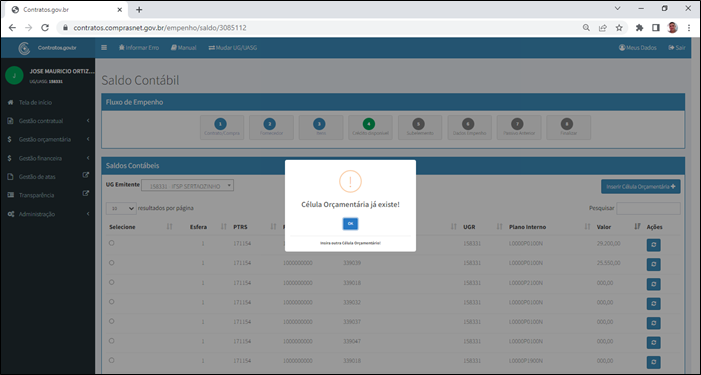Select radio for row with 339047
Viewport: 701px width, 375px height.
click(111, 341)
